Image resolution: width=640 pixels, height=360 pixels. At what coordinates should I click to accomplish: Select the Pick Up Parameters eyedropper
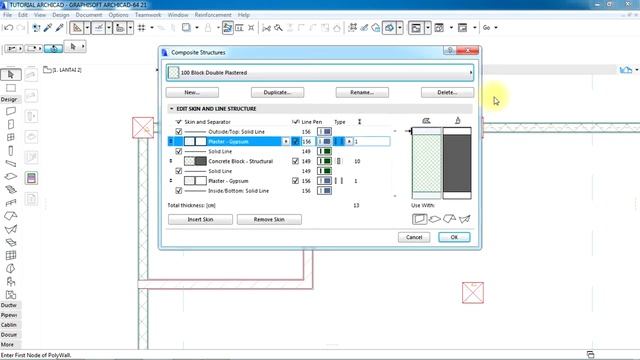(x=48, y=28)
